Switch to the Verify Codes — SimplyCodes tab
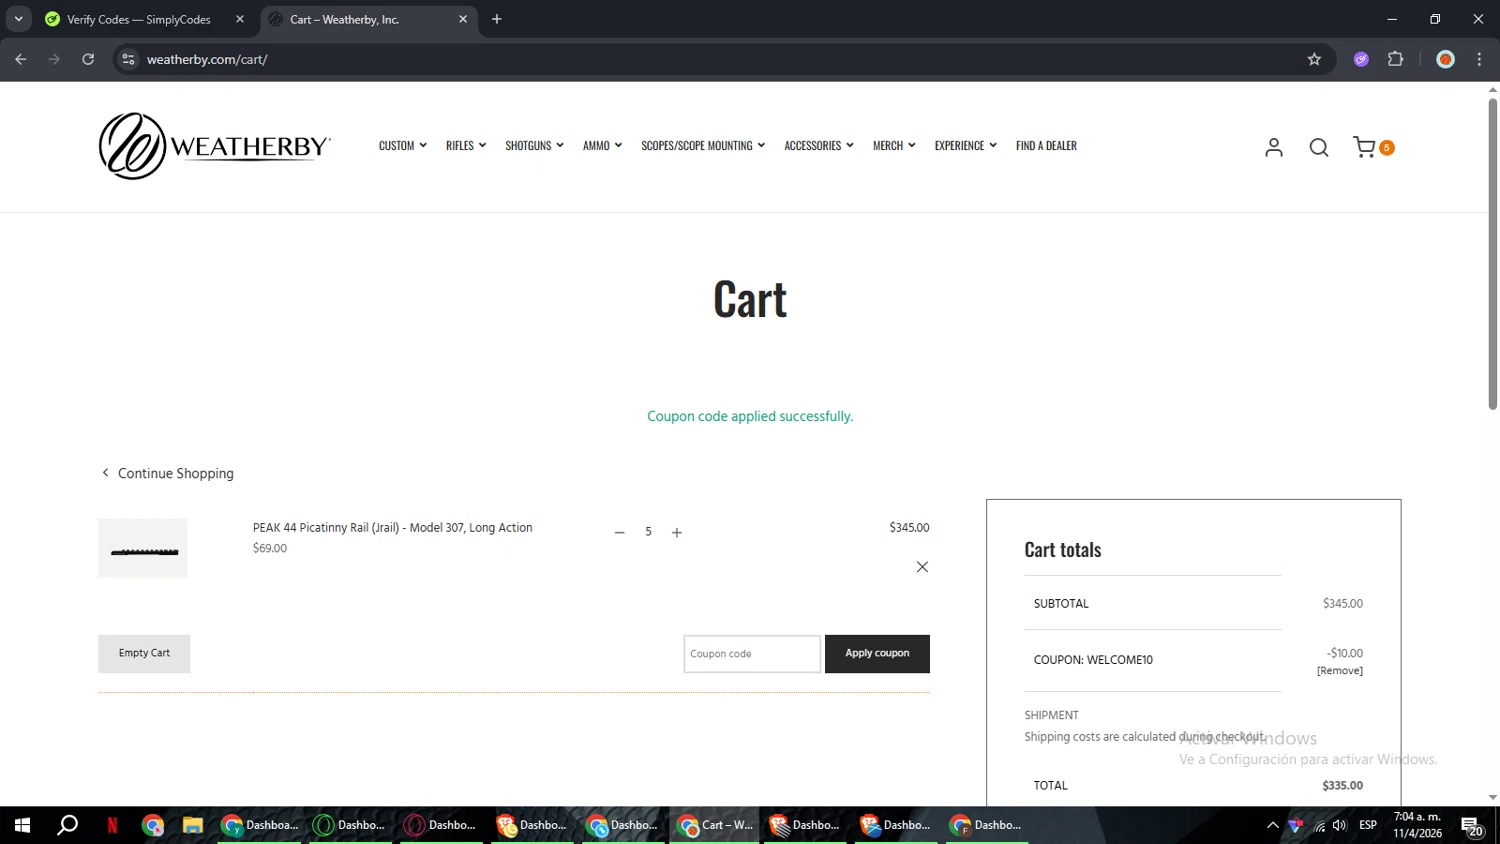 [144, 19]
